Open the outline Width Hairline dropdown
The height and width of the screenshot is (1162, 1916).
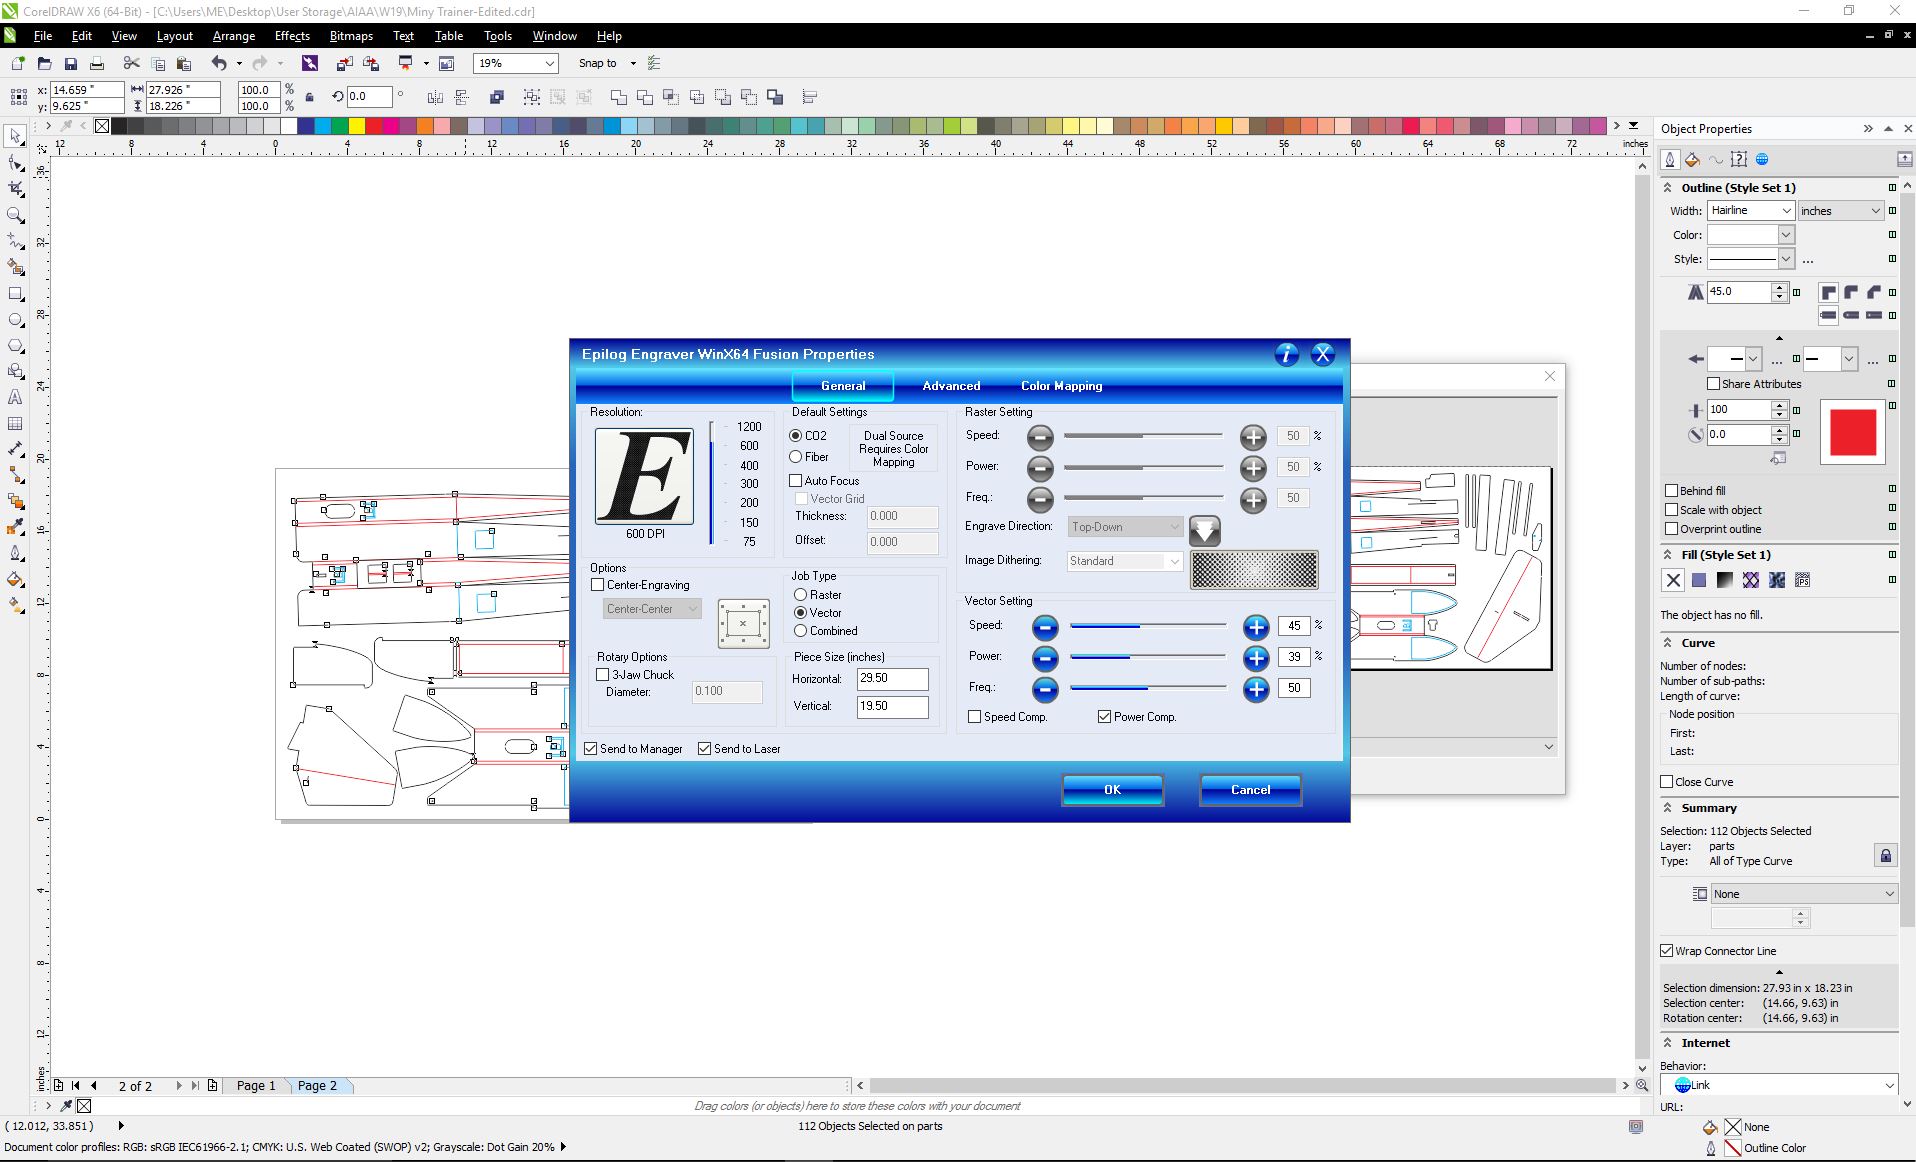(1786, 211)
